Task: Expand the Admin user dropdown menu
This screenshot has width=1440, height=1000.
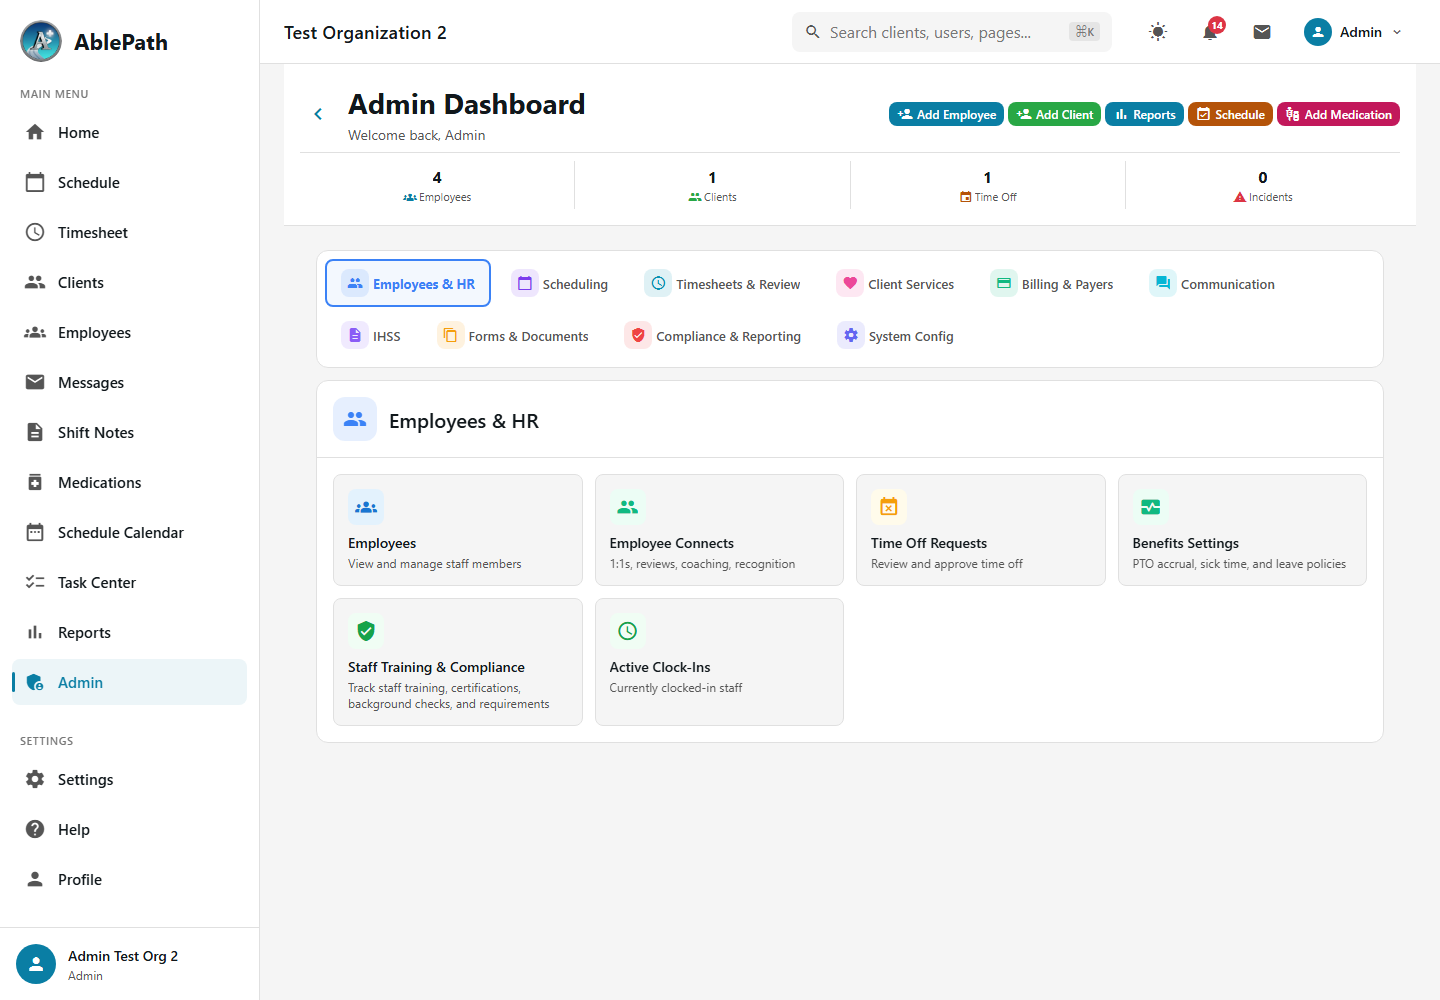Action: [1354, 32]
